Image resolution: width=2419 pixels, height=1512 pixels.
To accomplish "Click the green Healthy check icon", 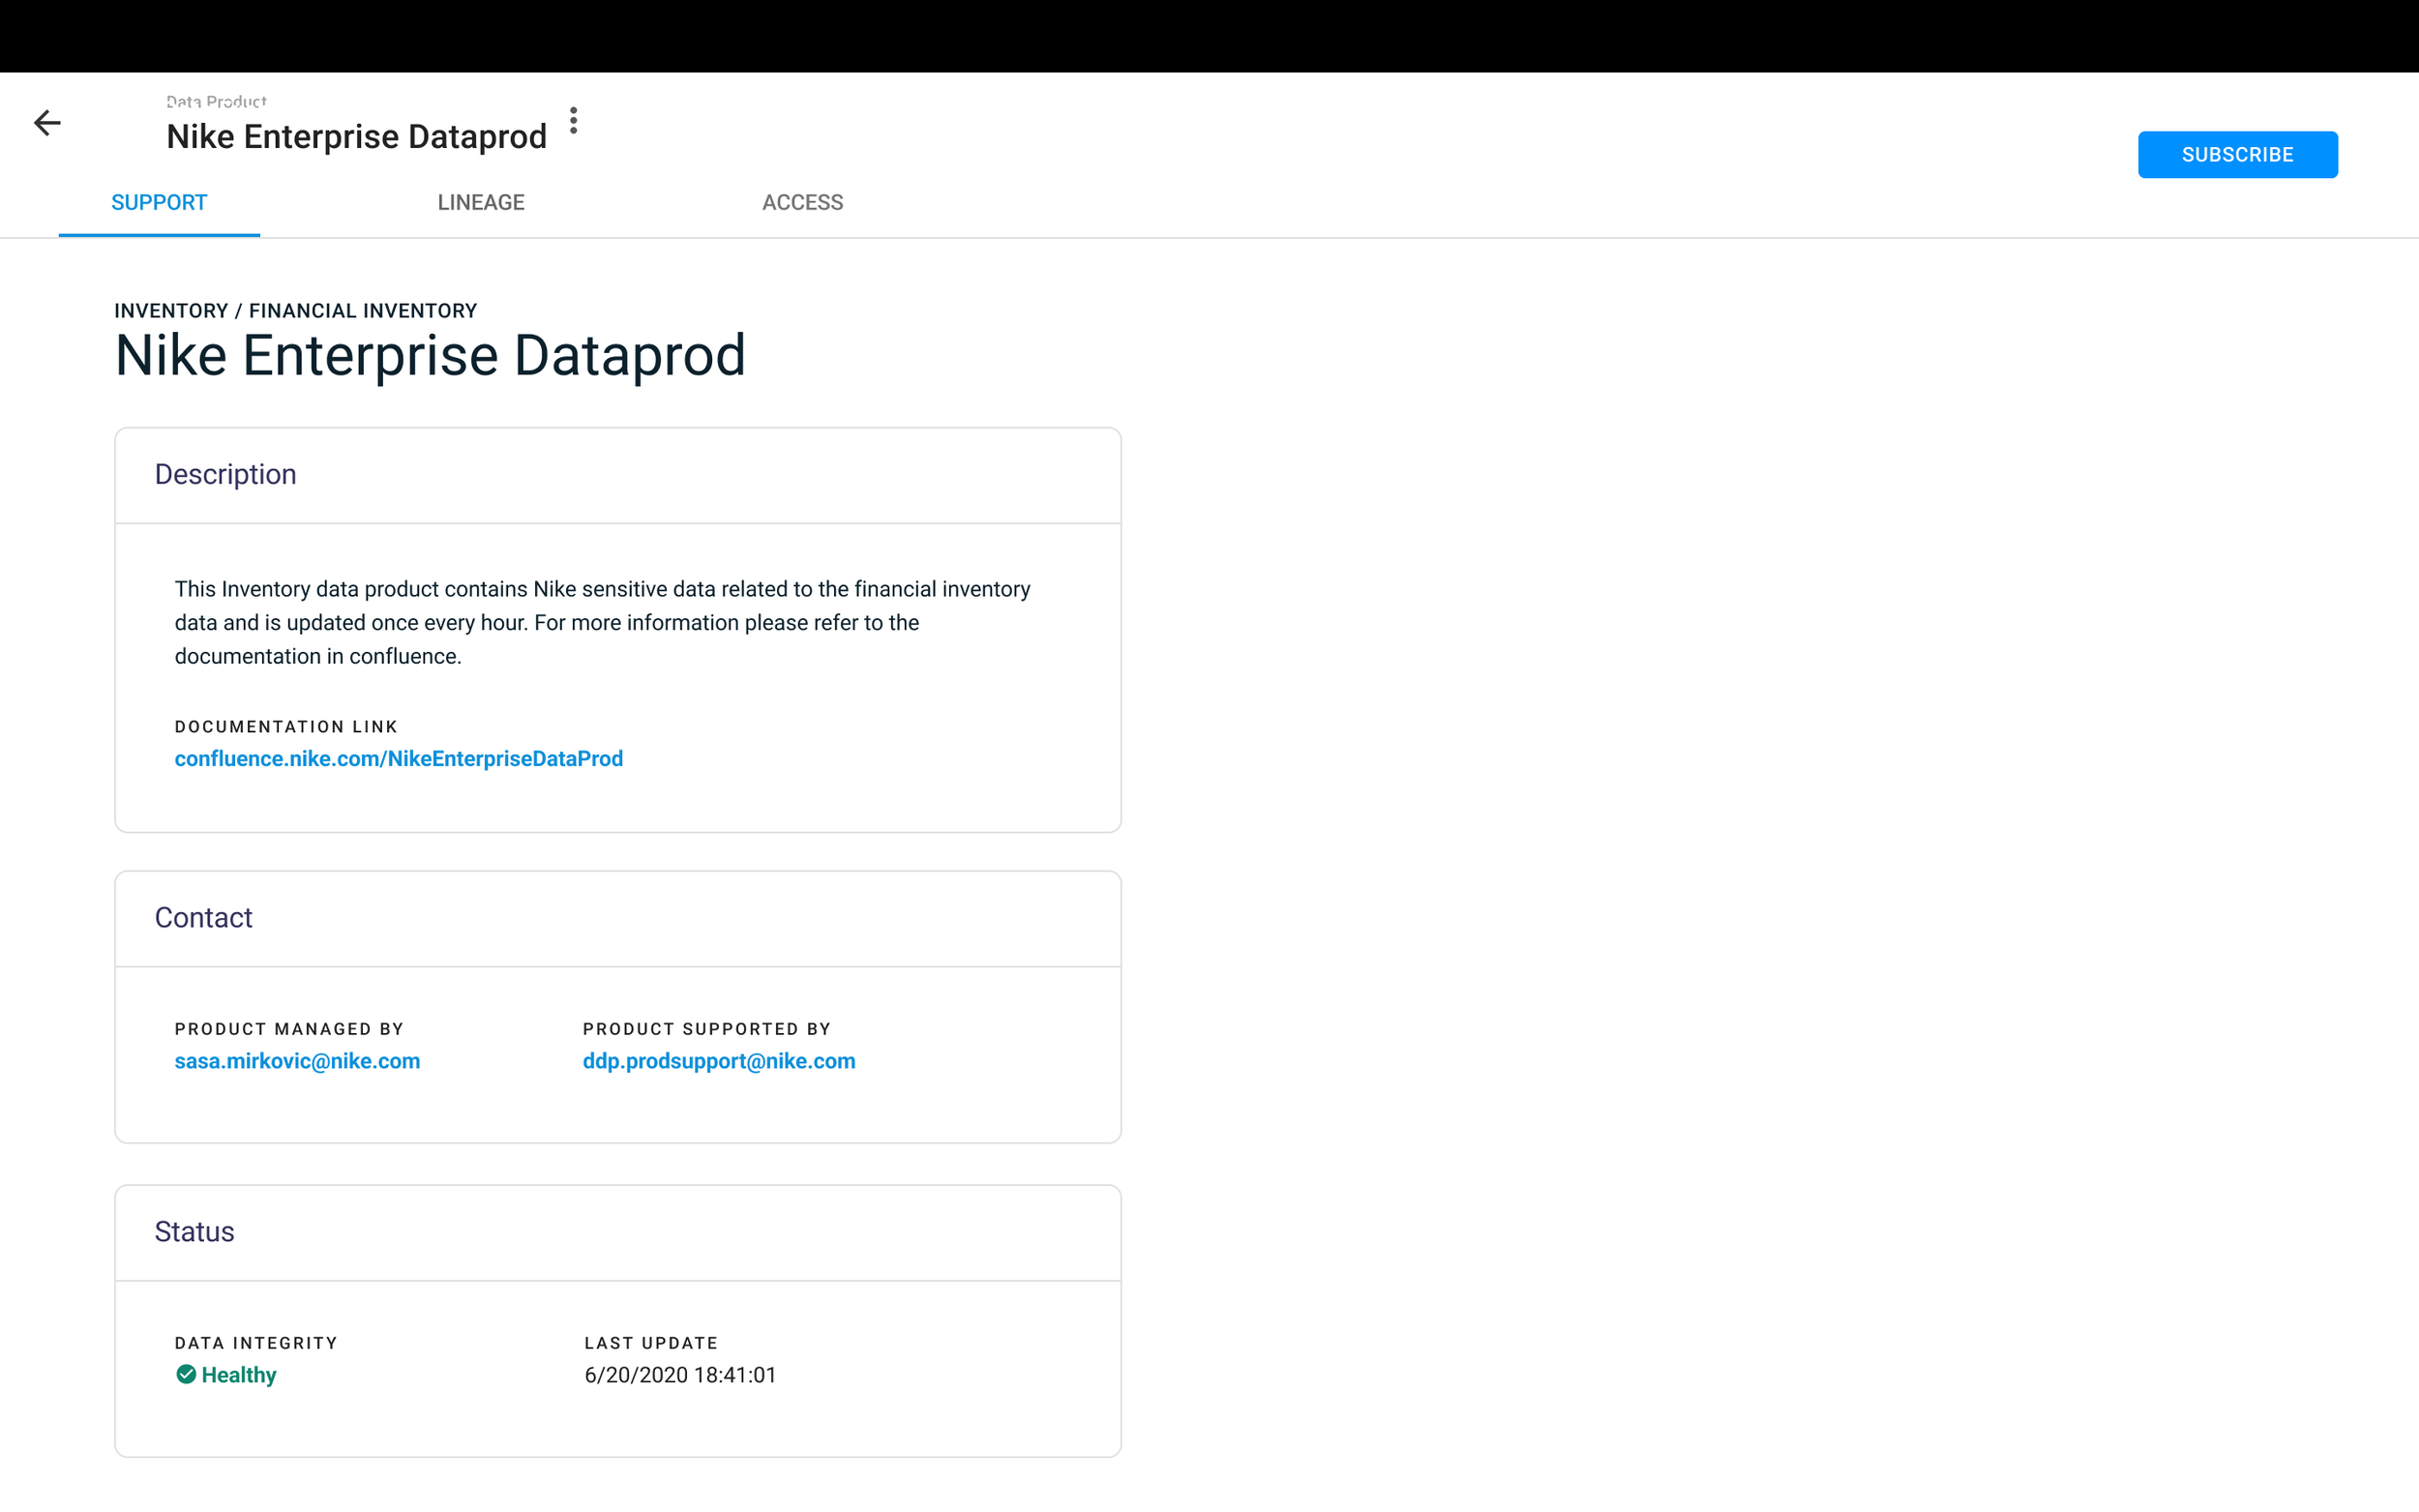I will (186, 1374).
